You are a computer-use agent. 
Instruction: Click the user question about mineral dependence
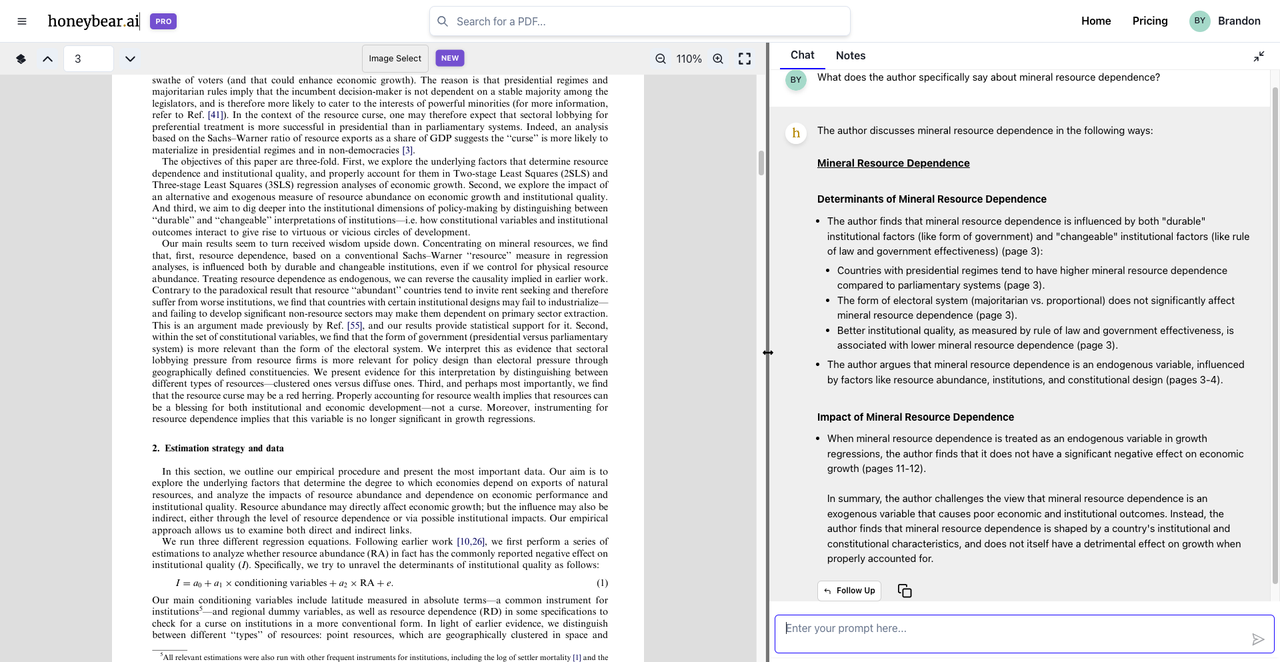click(988, 77)
